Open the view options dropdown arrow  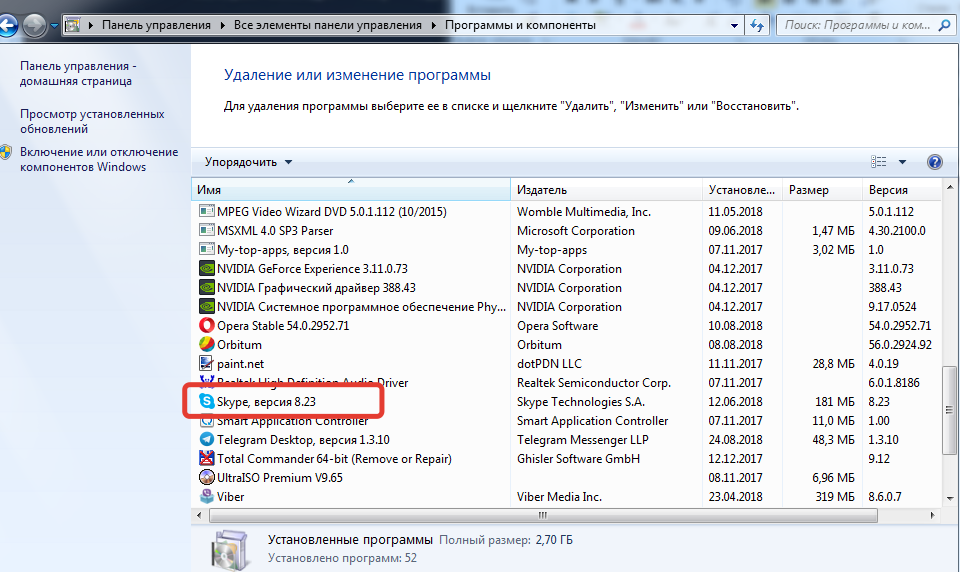pyautogui.click(x=902, y=162)
